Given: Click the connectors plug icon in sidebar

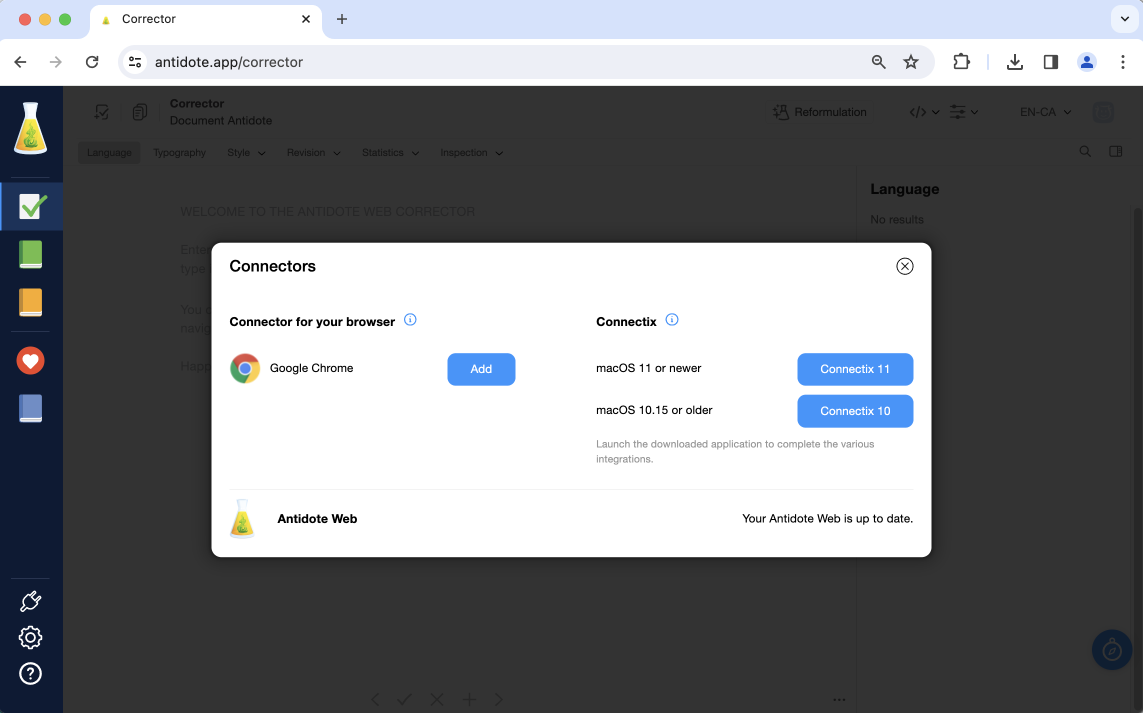Looking at the screenshot, I should pyautogui.click(x=31, y=601).
